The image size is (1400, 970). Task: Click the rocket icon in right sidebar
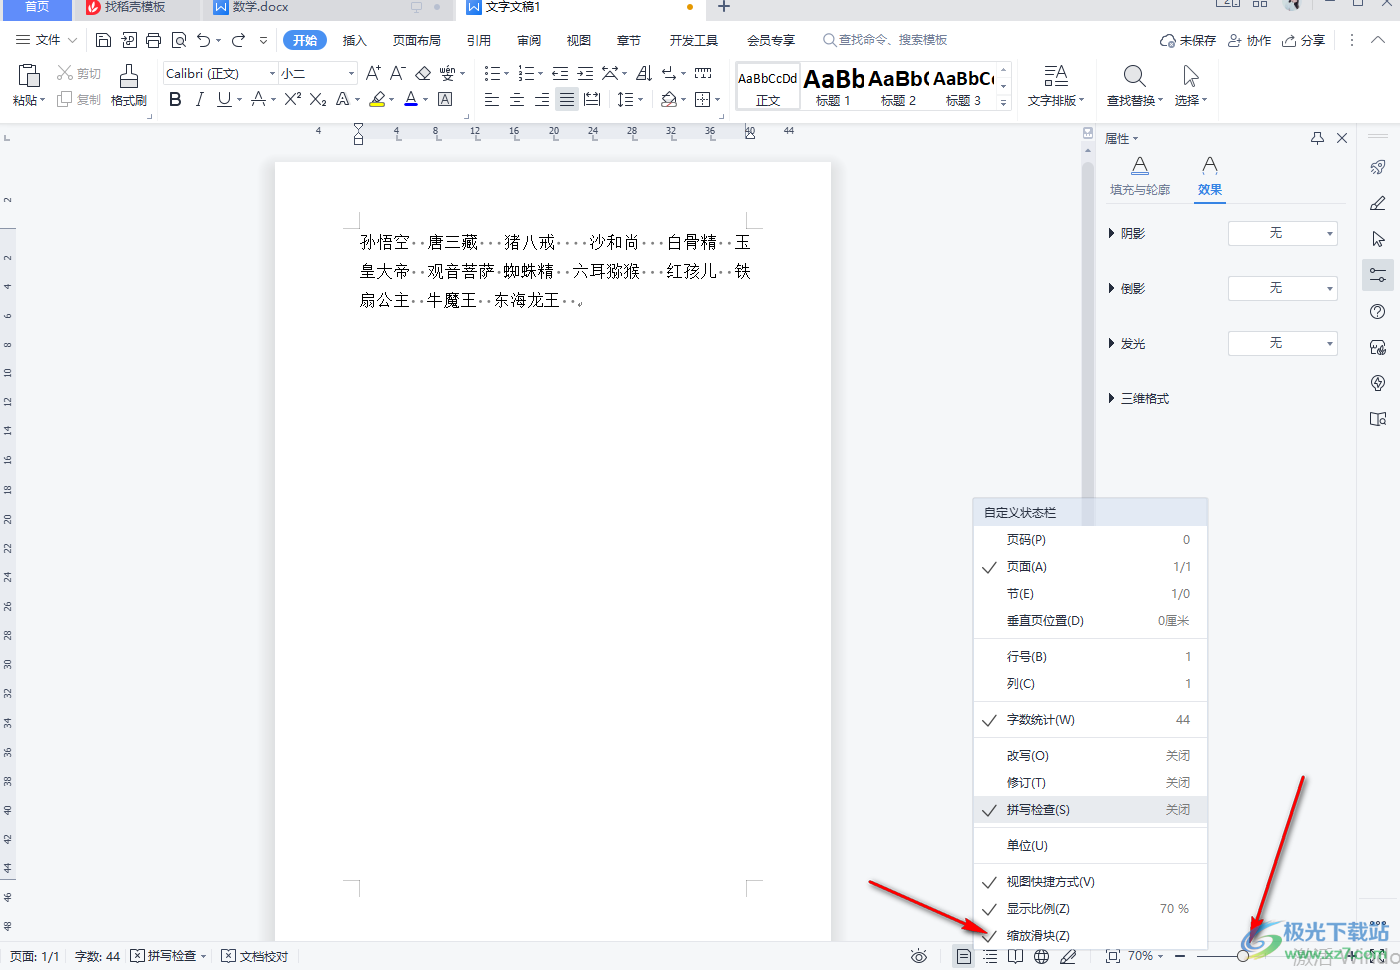coord(1378,167)
